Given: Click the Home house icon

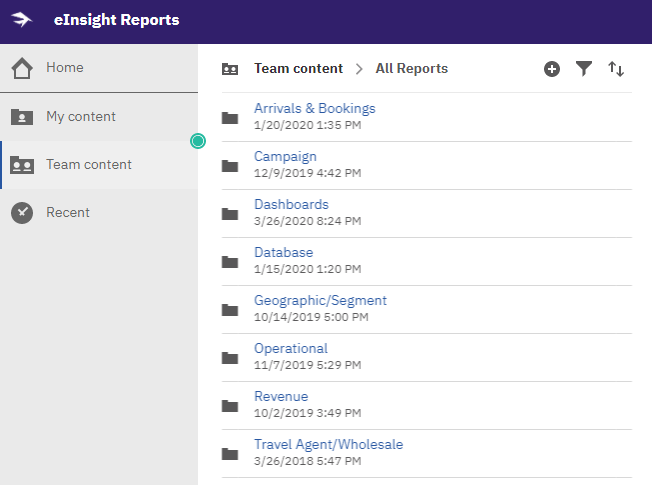Looking at the screenshot, I should coord(22,68).
